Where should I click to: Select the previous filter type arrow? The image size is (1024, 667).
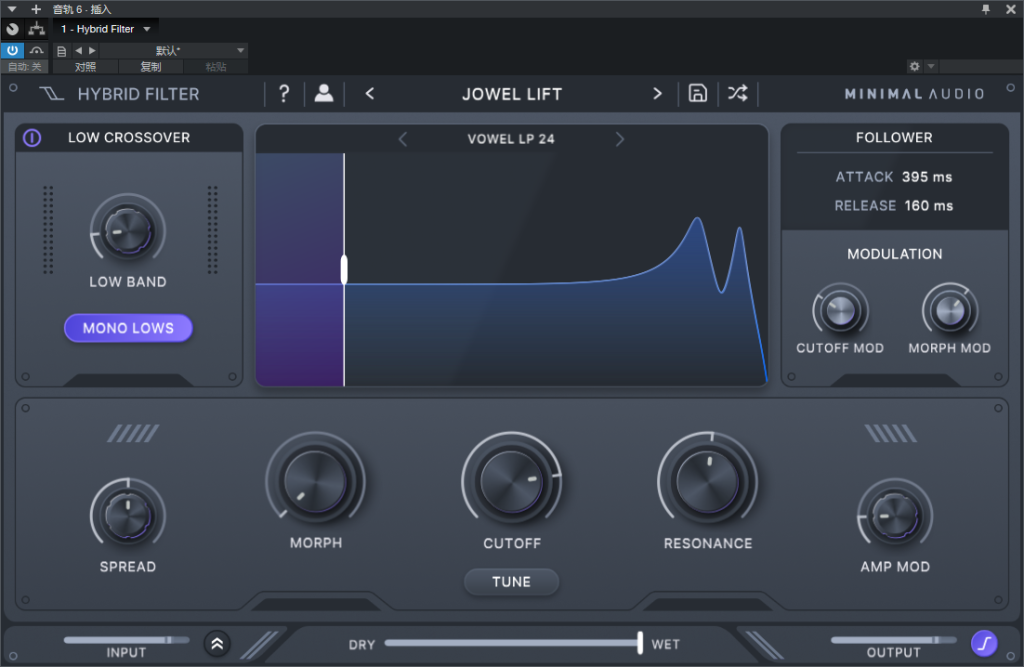[x=403, y=139]
